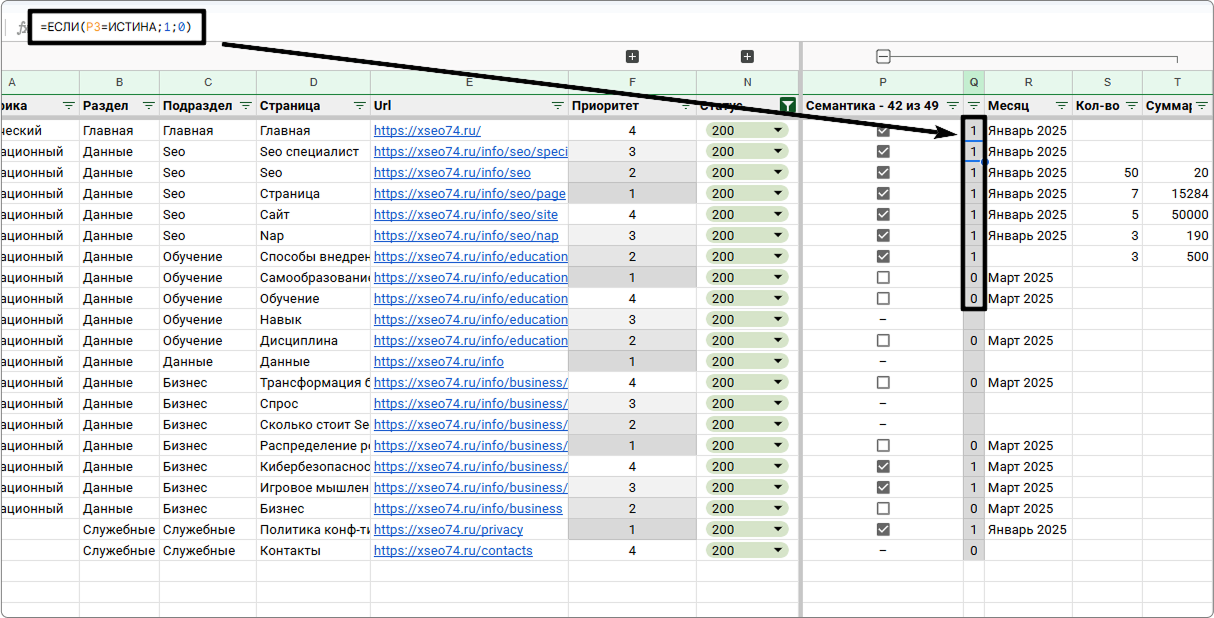Open status 200 dropdown in Страница row
The width and height of the screenshot is (1214, 618).
tap(777, 193)
